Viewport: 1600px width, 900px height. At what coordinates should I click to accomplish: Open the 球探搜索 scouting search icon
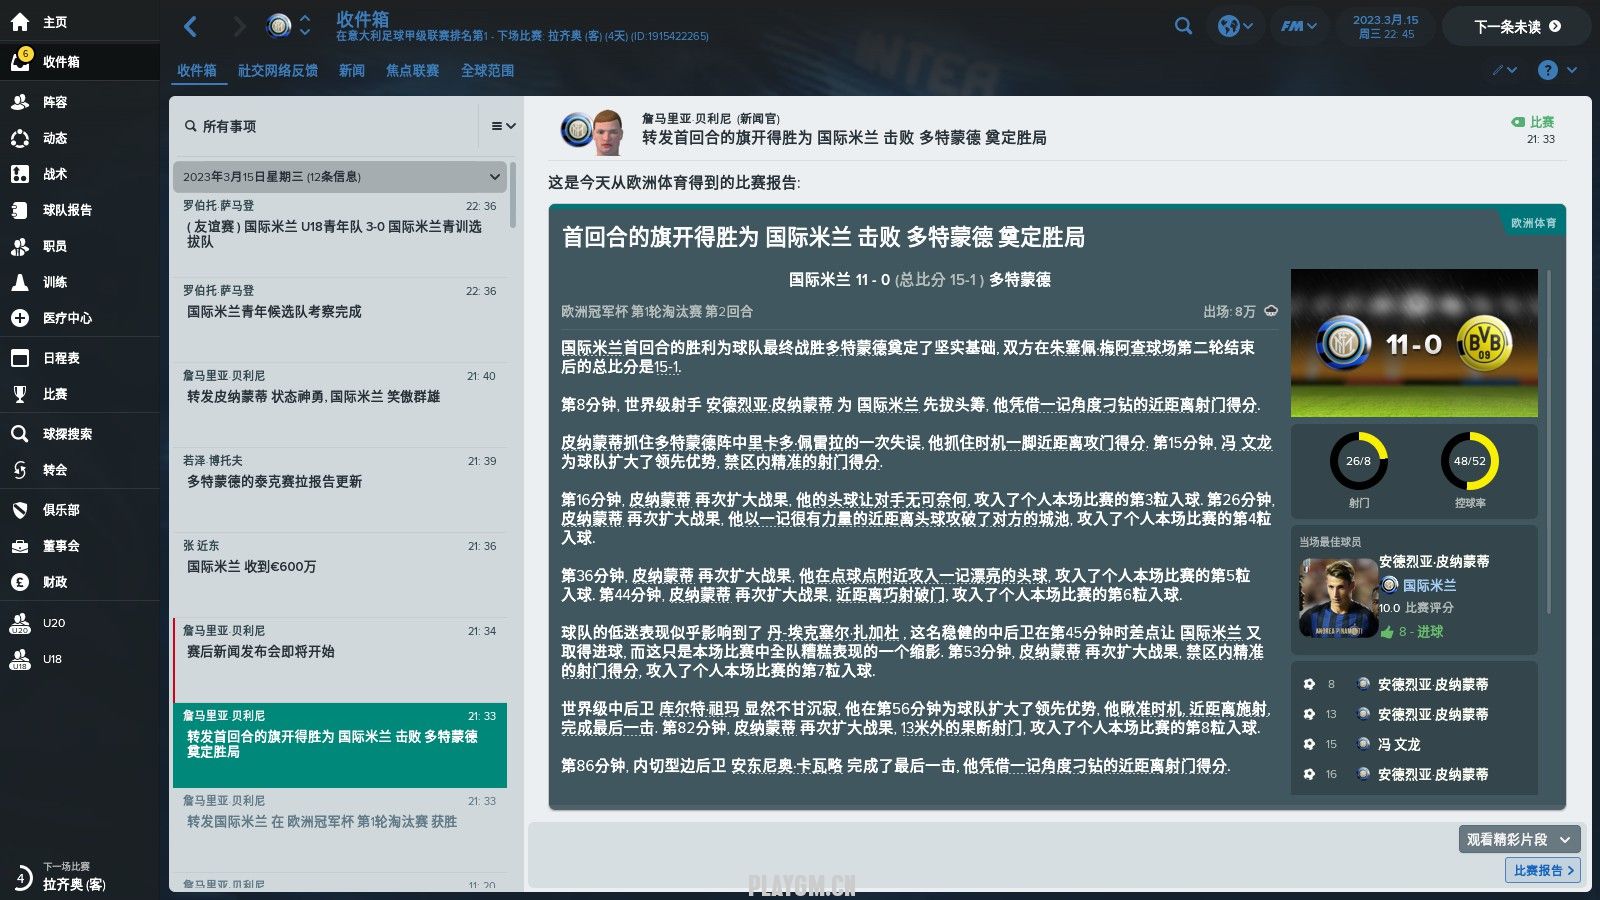(x=20, y=434)
